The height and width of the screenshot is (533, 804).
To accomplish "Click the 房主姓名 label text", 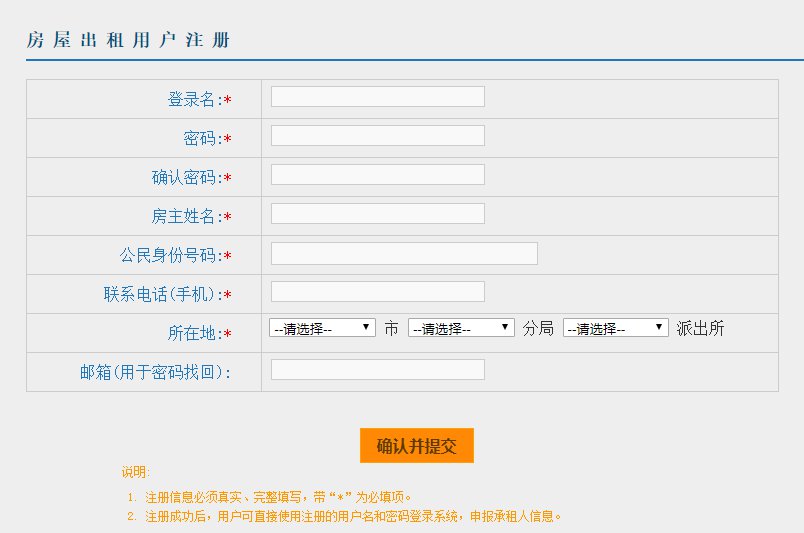I will [185, 216].
